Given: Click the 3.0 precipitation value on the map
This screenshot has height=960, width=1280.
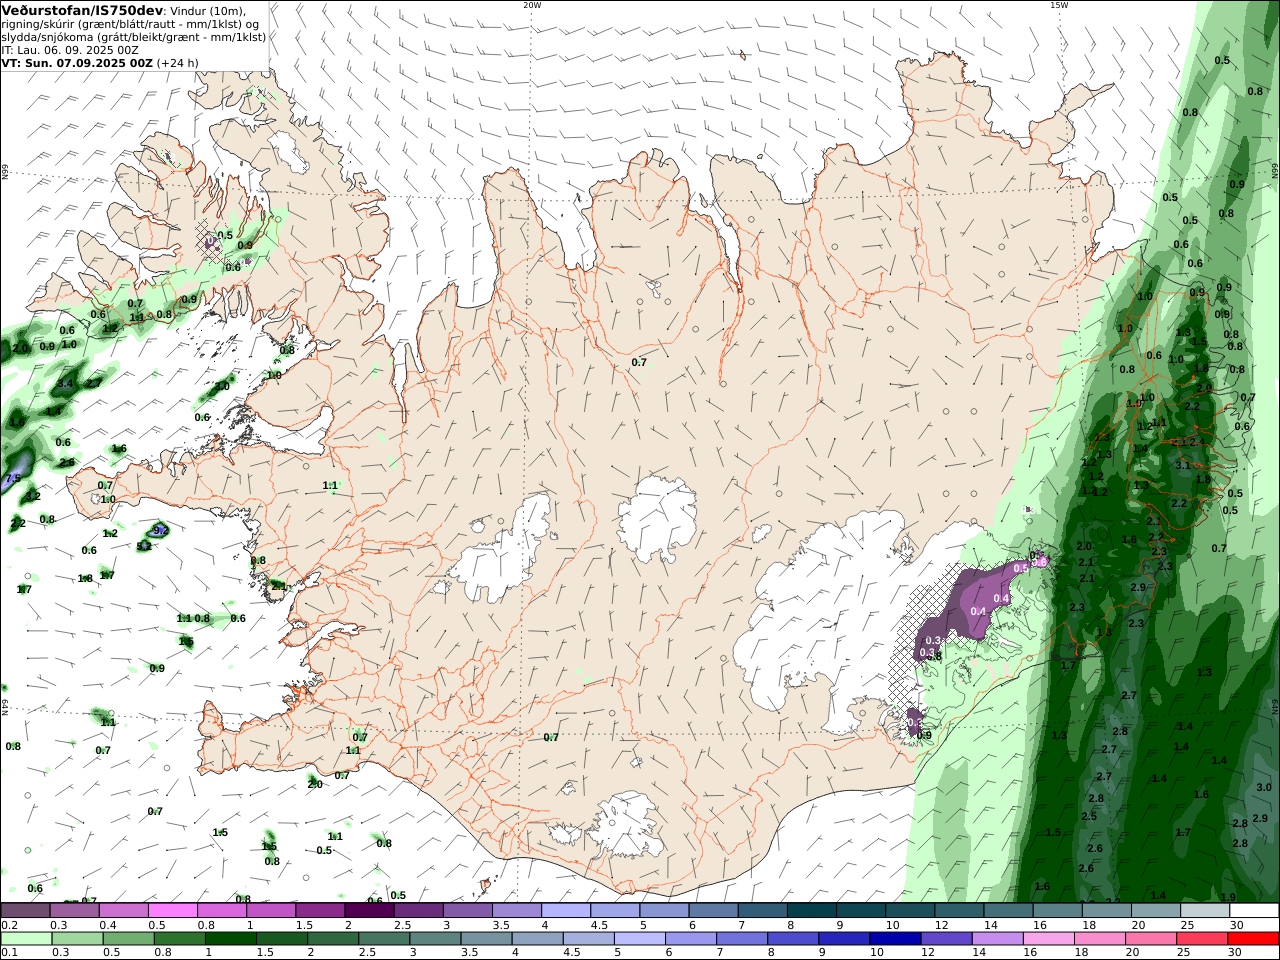Looking at the screenshot, I should pyautogui.click(x=1263, y=787).
